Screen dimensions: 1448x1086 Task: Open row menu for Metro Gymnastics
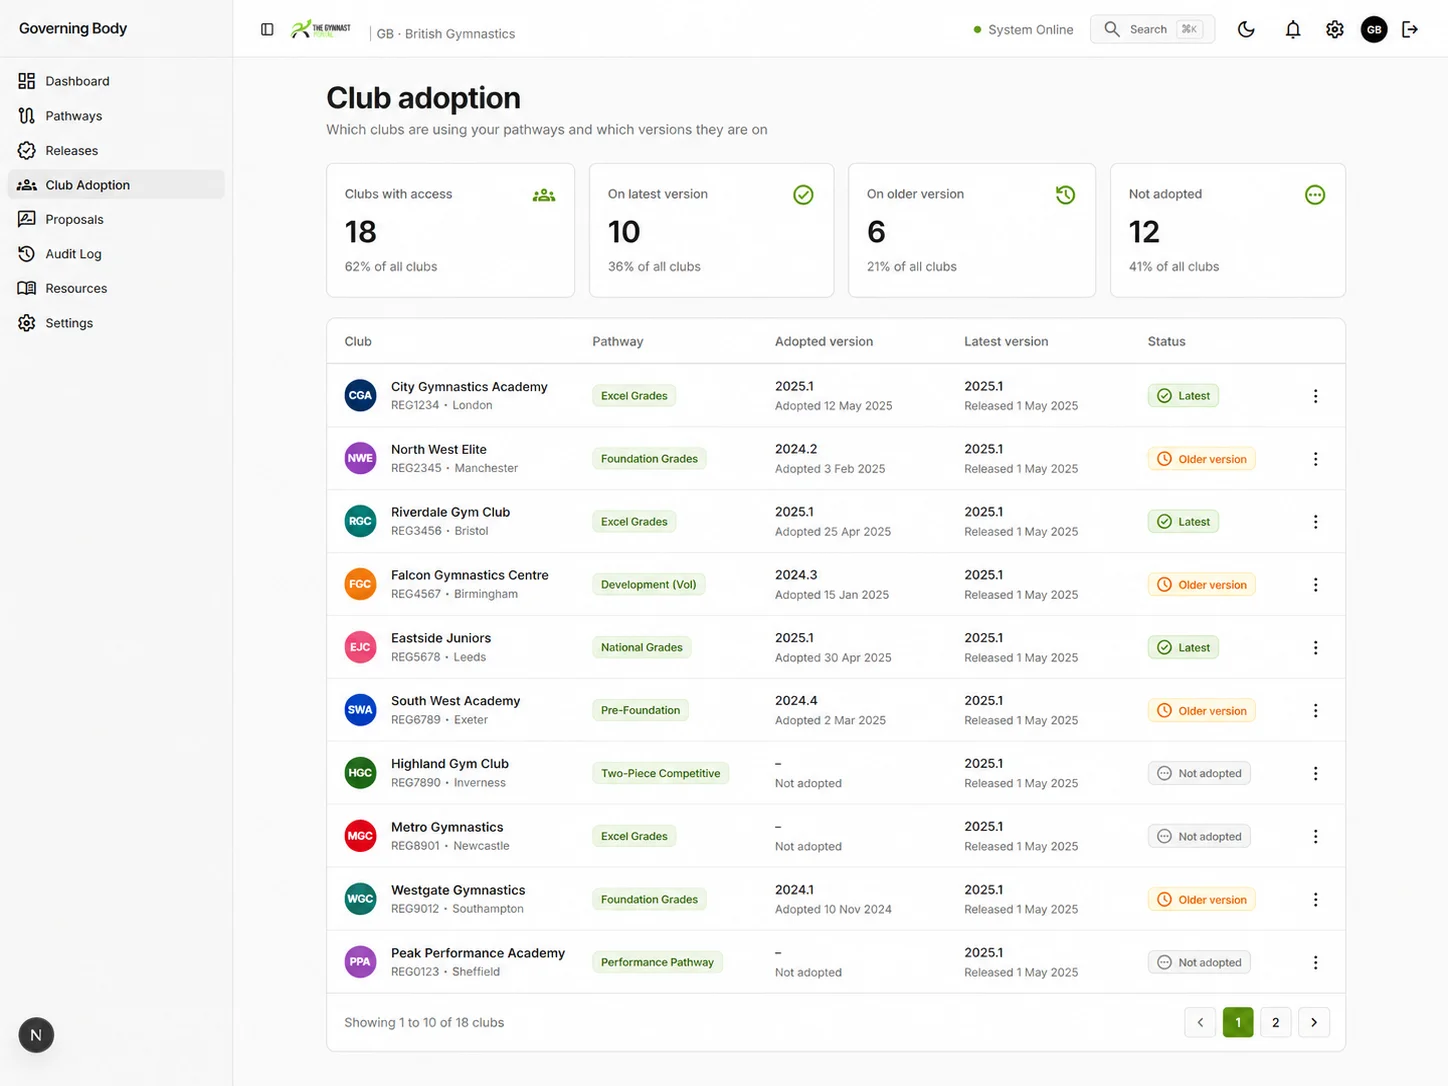(1315, 837)
